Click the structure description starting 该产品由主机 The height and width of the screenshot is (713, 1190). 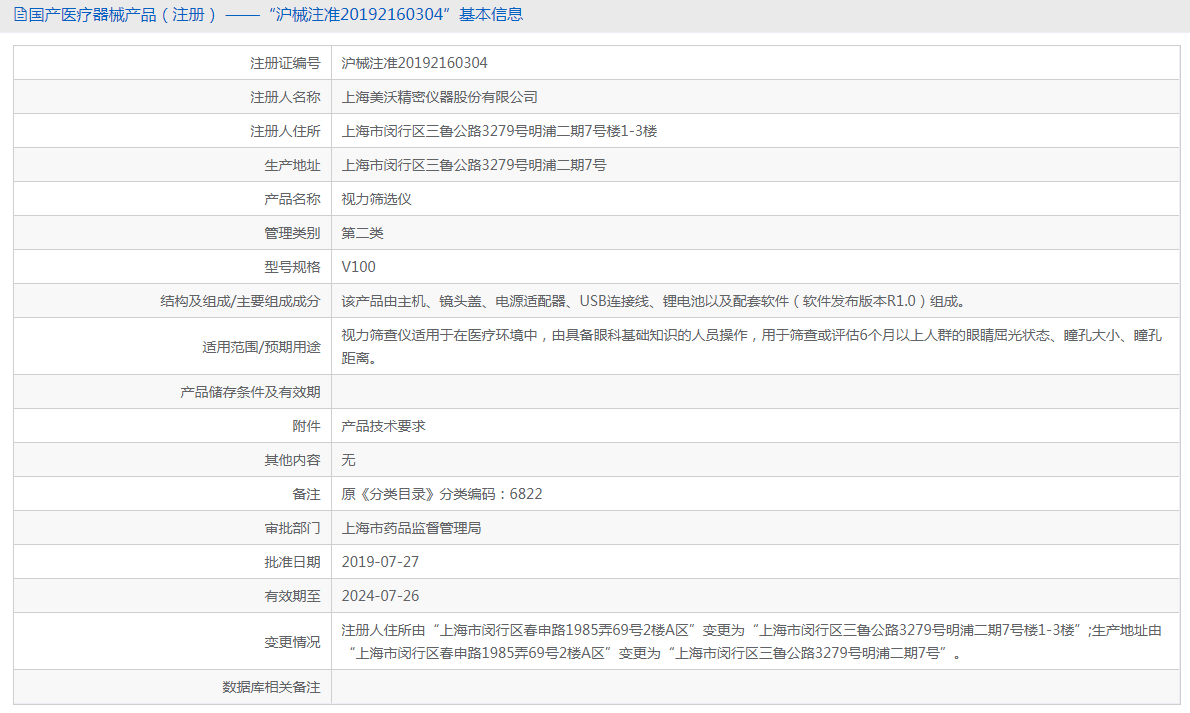[x=656, y=301]
